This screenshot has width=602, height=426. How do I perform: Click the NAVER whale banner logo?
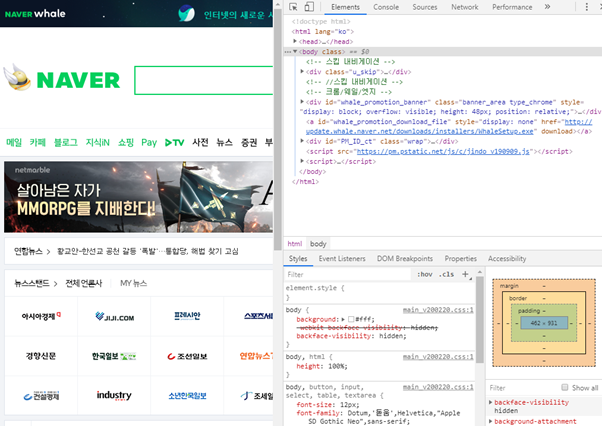pyautogui.click(x=35, y=14)
